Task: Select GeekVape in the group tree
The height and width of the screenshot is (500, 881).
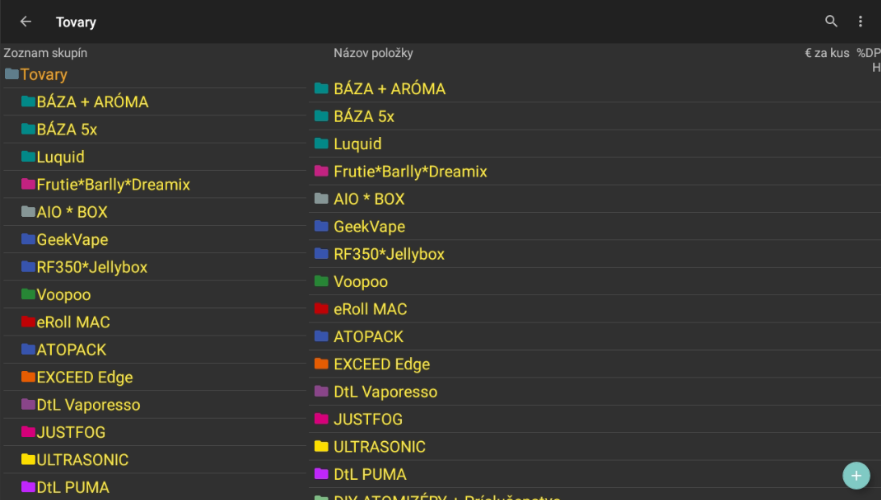Action: click(x=72, y=240)
